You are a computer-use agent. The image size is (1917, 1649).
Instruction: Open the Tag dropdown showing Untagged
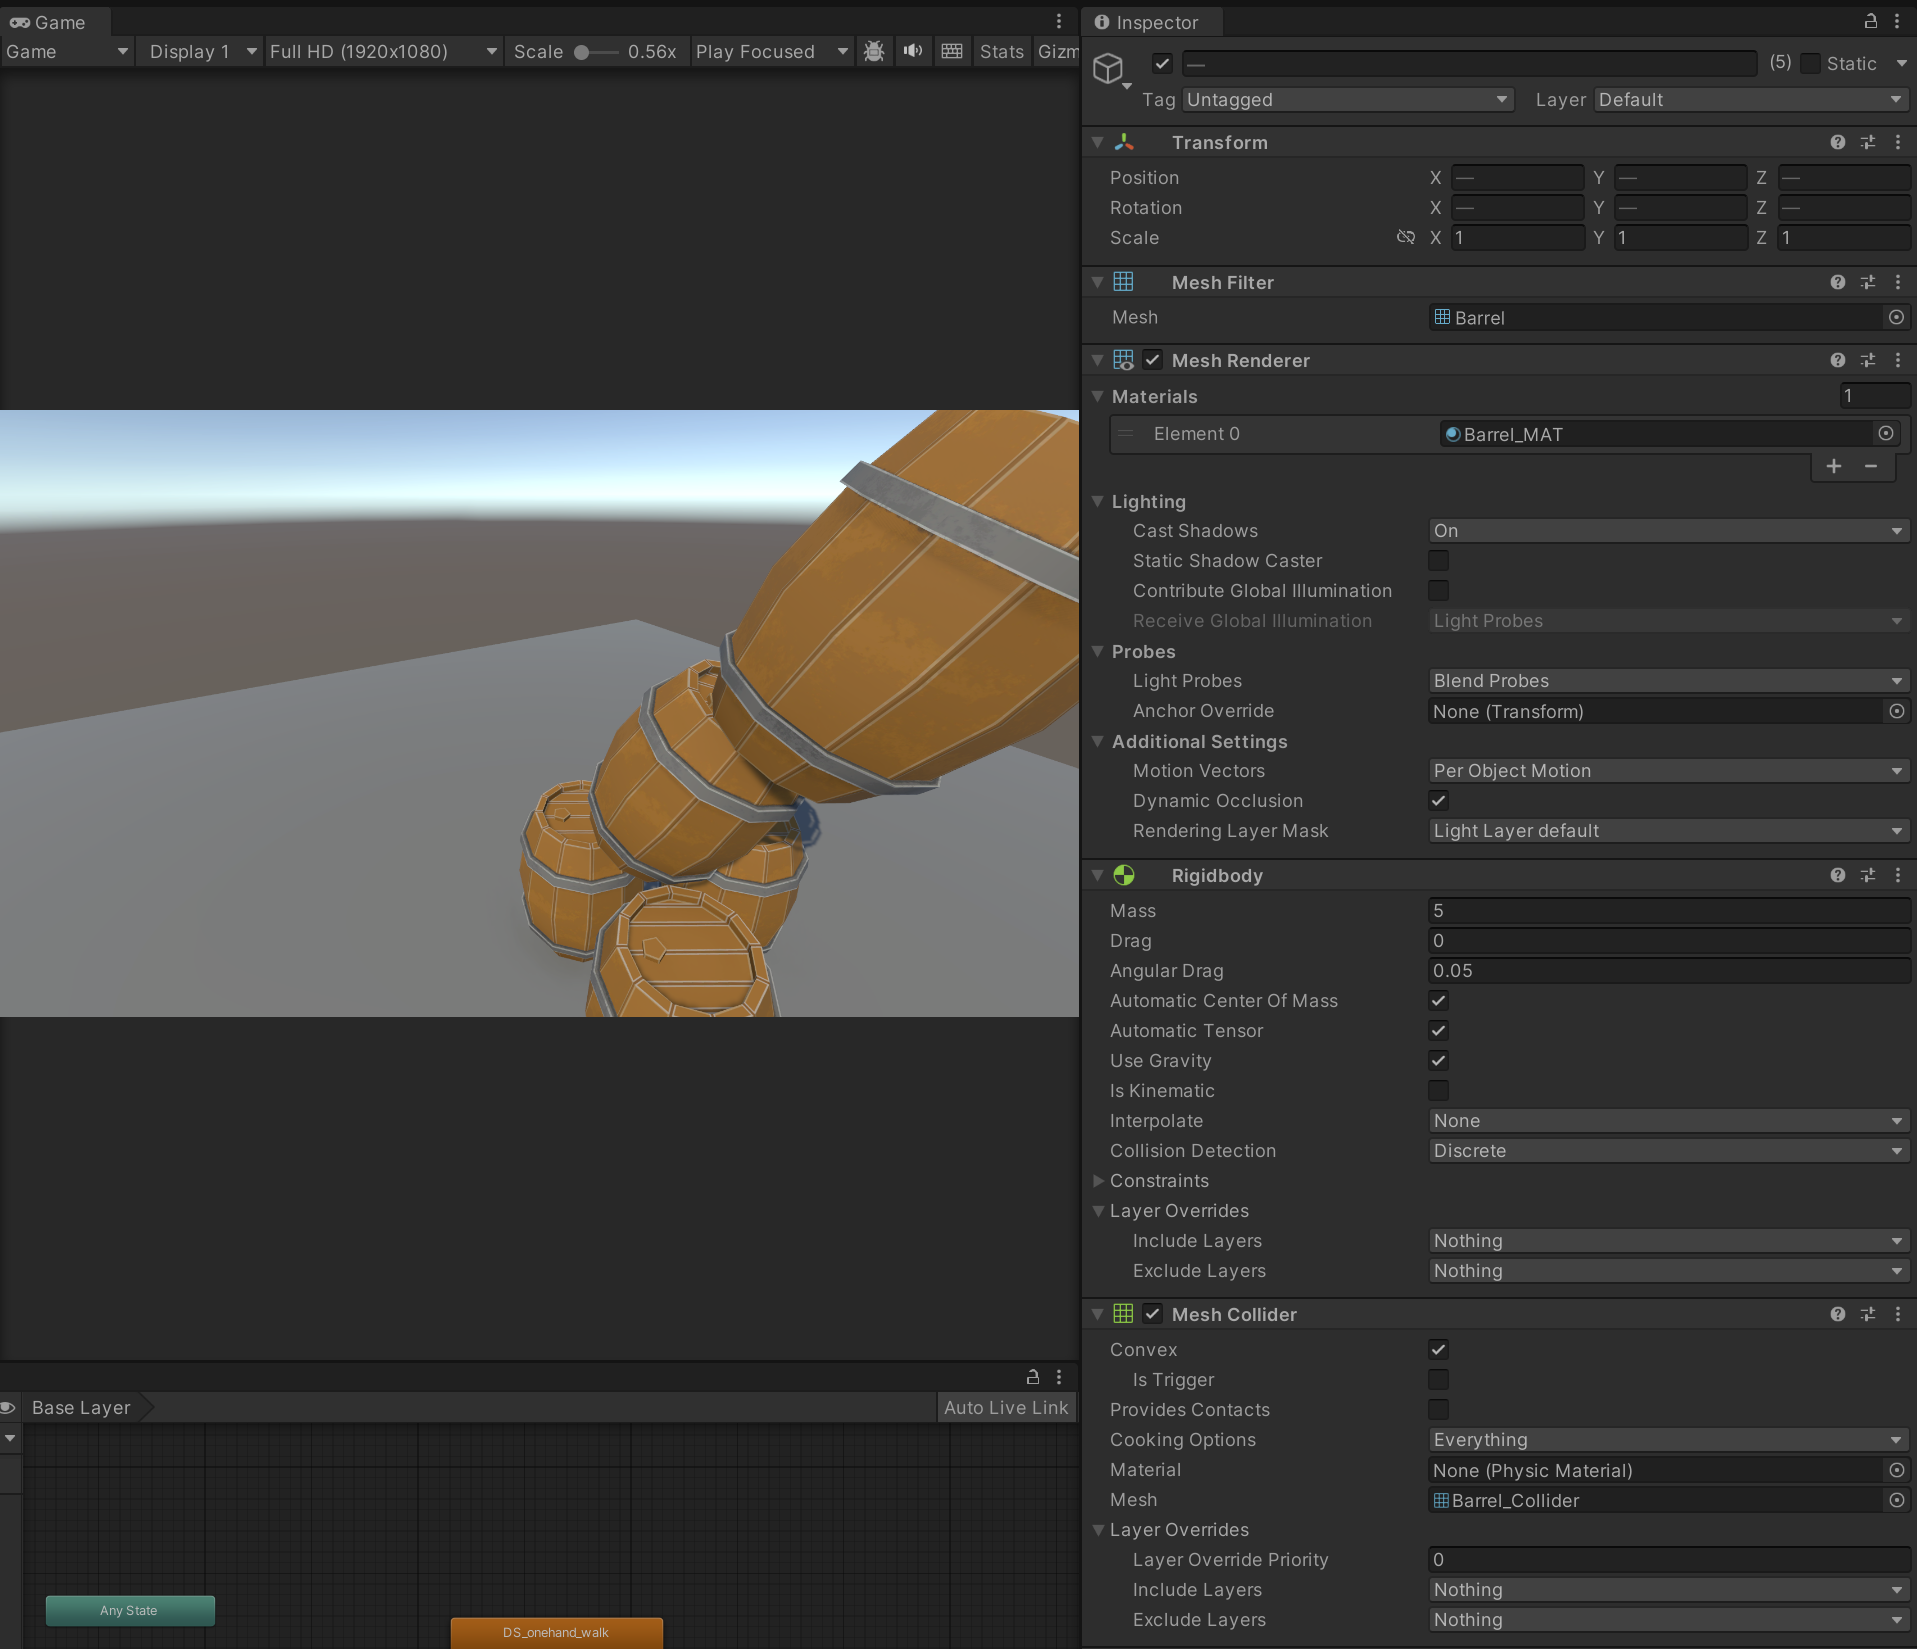click(x=1348, y=100)
